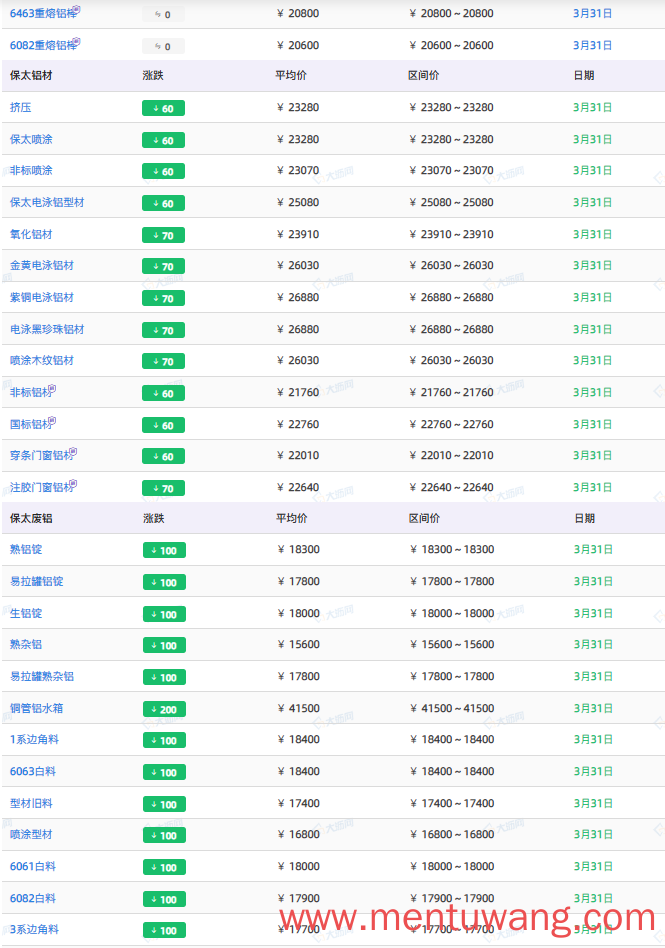665x948 pixels.
Task: Click the 3月31日 date in 金黄电泳铝材 row
Action: 592,265
